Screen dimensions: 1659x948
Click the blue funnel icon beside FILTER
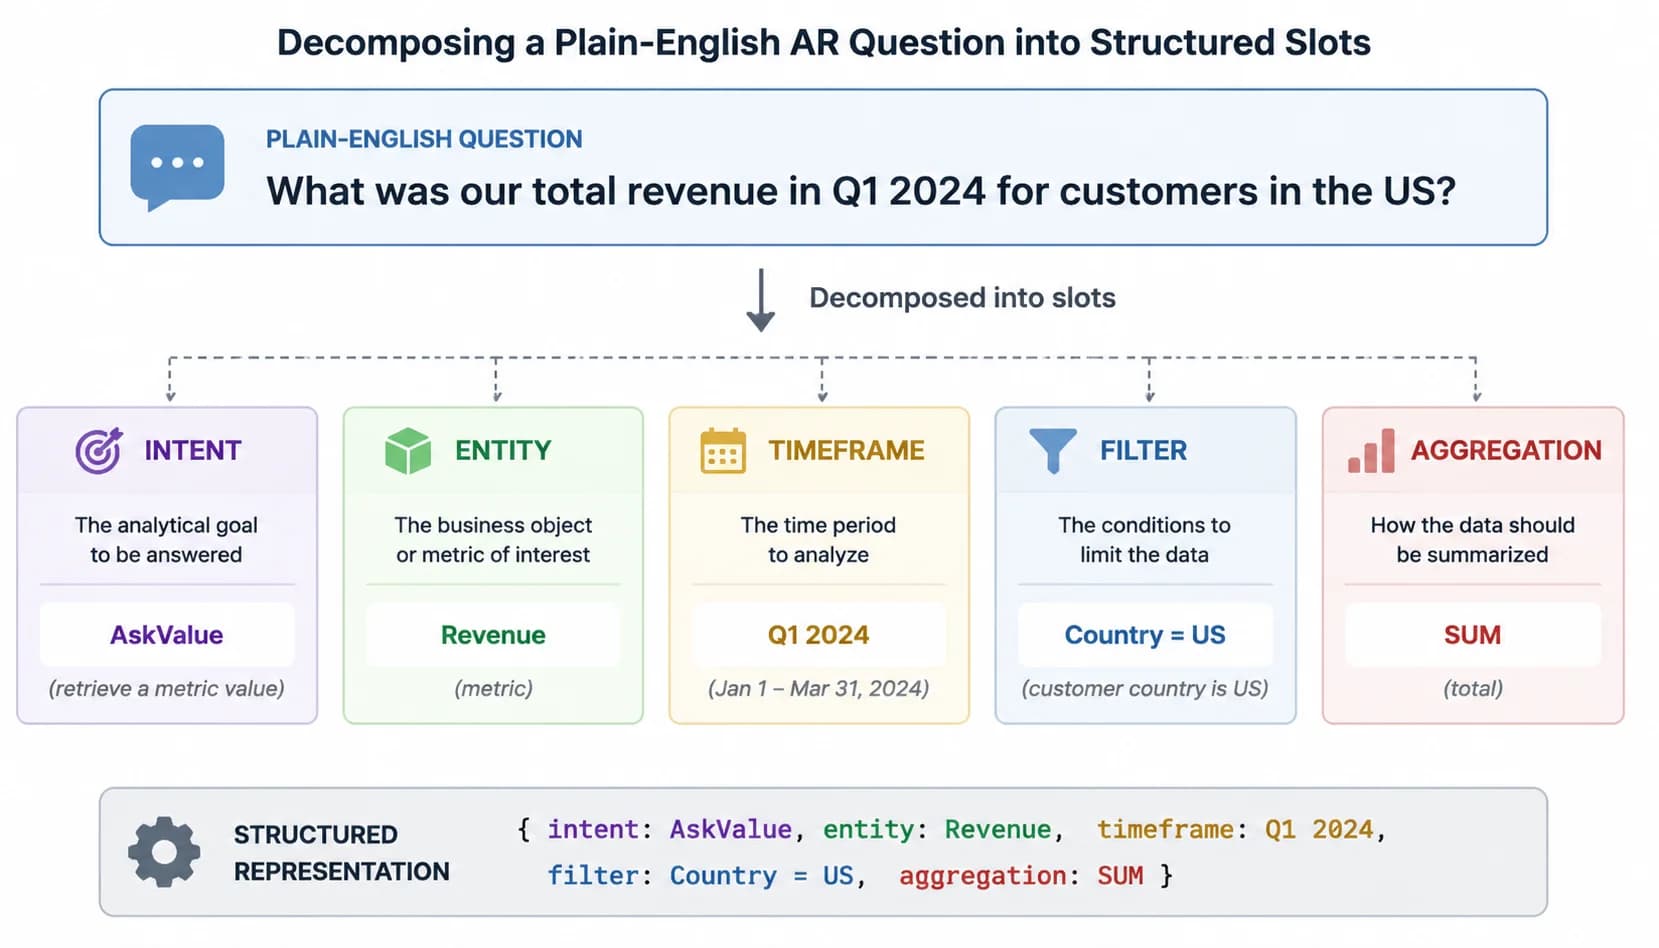1053,451
